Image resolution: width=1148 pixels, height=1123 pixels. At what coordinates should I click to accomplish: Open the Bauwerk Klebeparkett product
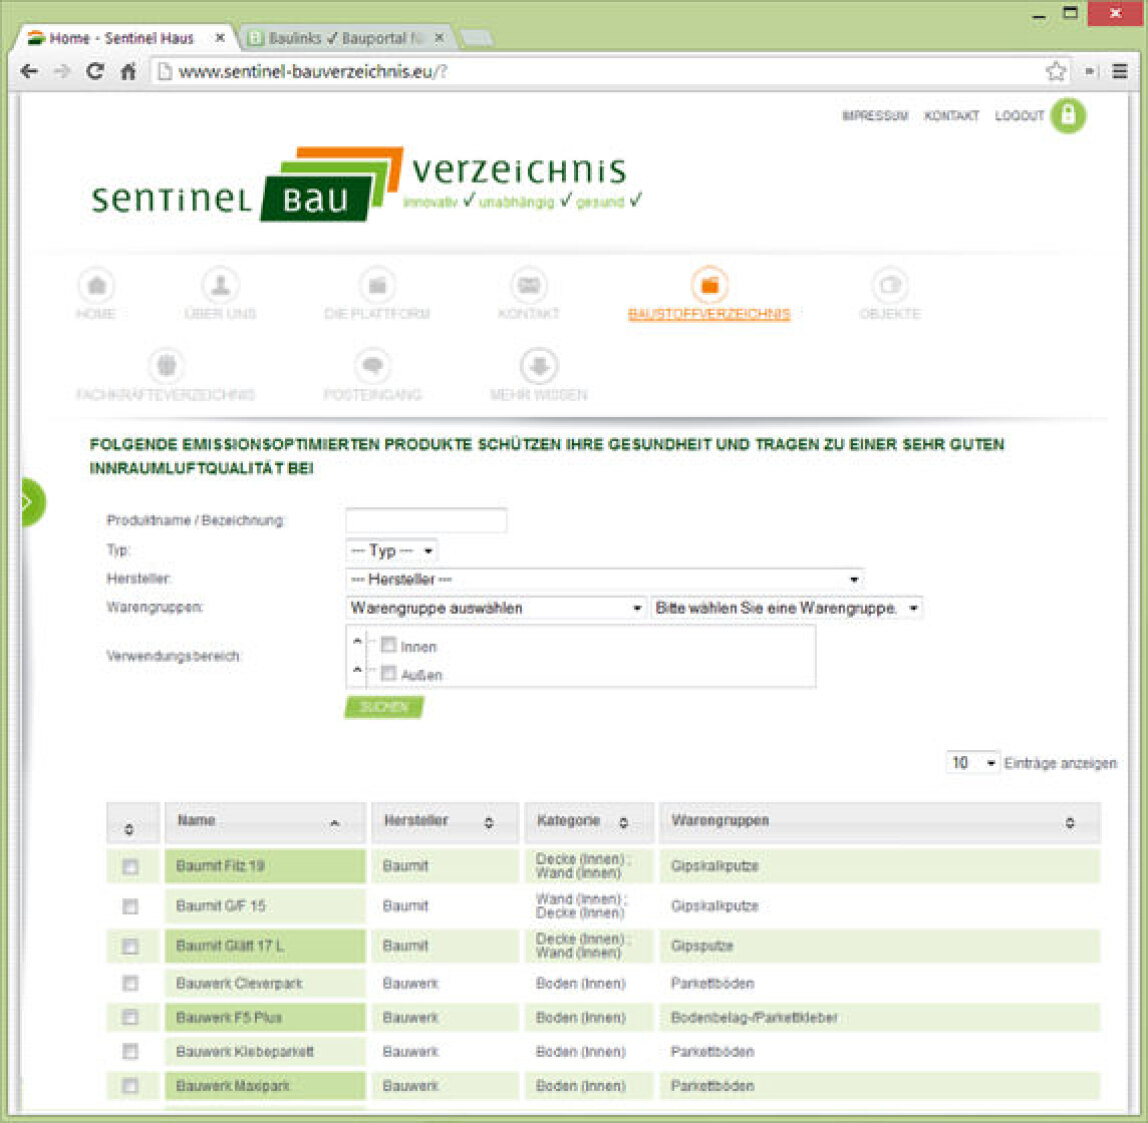tap(245, 1051)
